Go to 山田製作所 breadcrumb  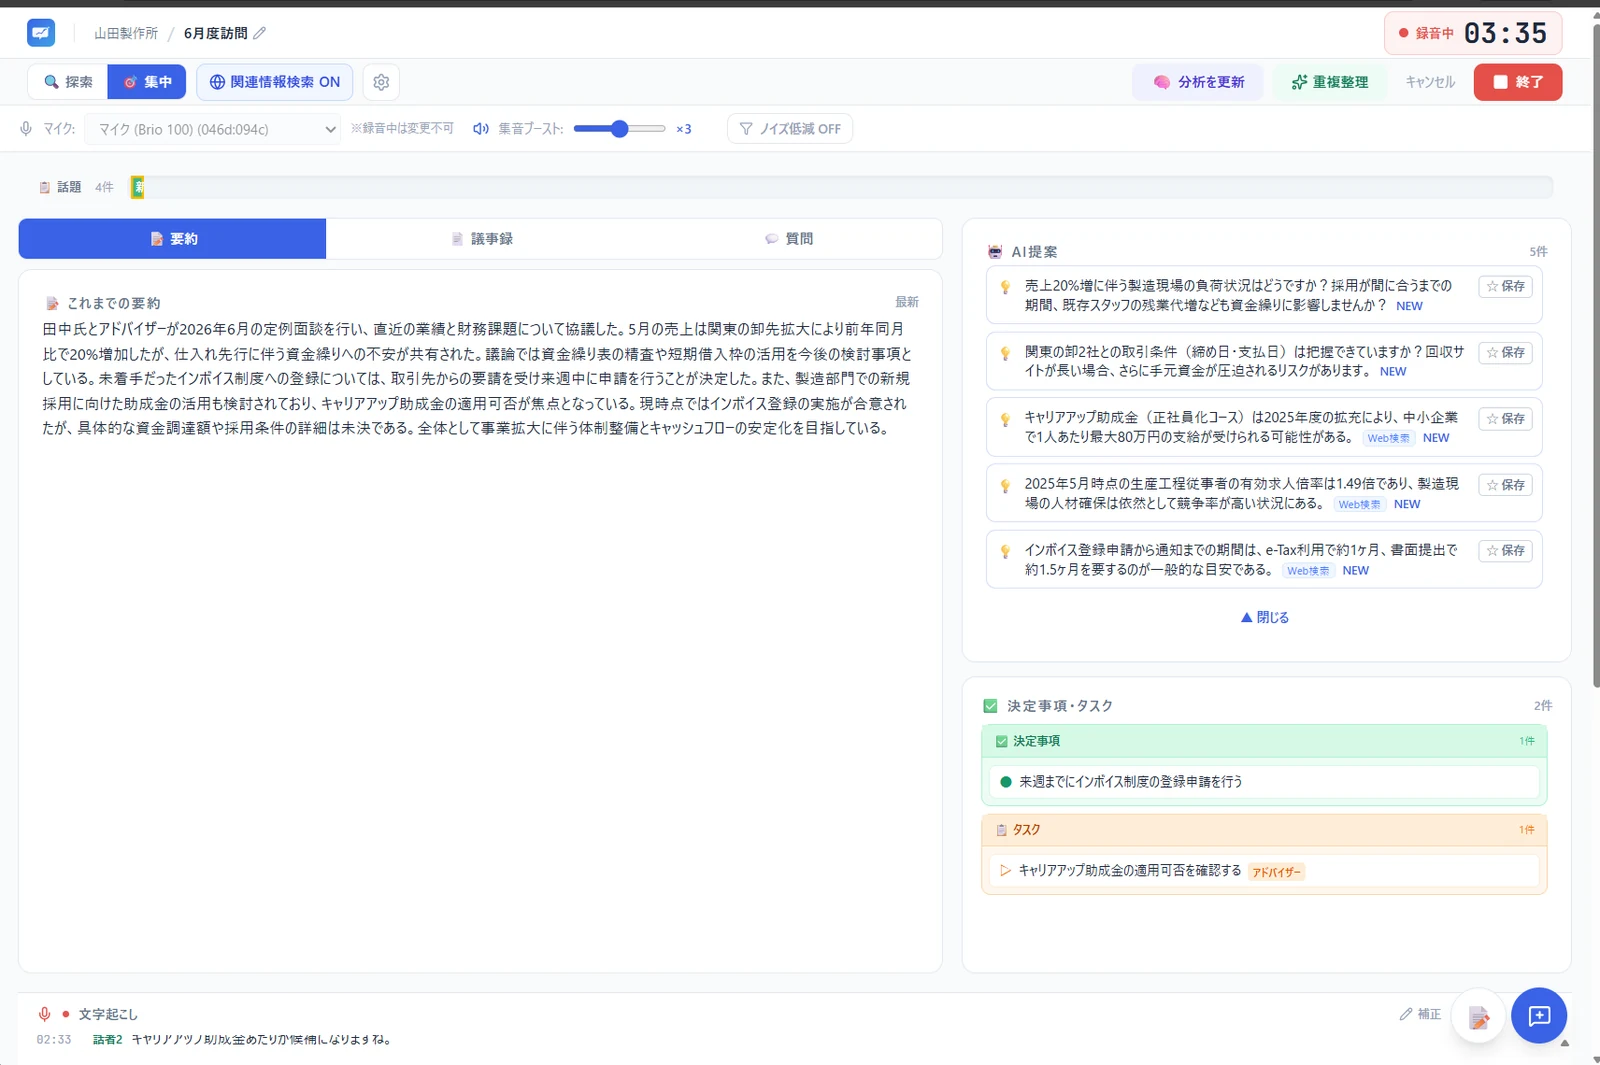(126, 33)
